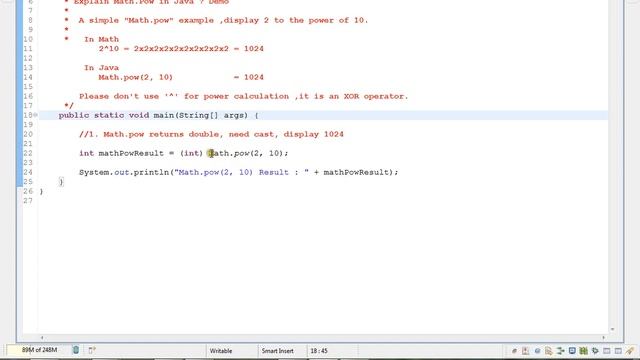Click the blue square status tray icon
This screenshot has width=640, height=360.
pyautogui.click(x=572, y=351)
